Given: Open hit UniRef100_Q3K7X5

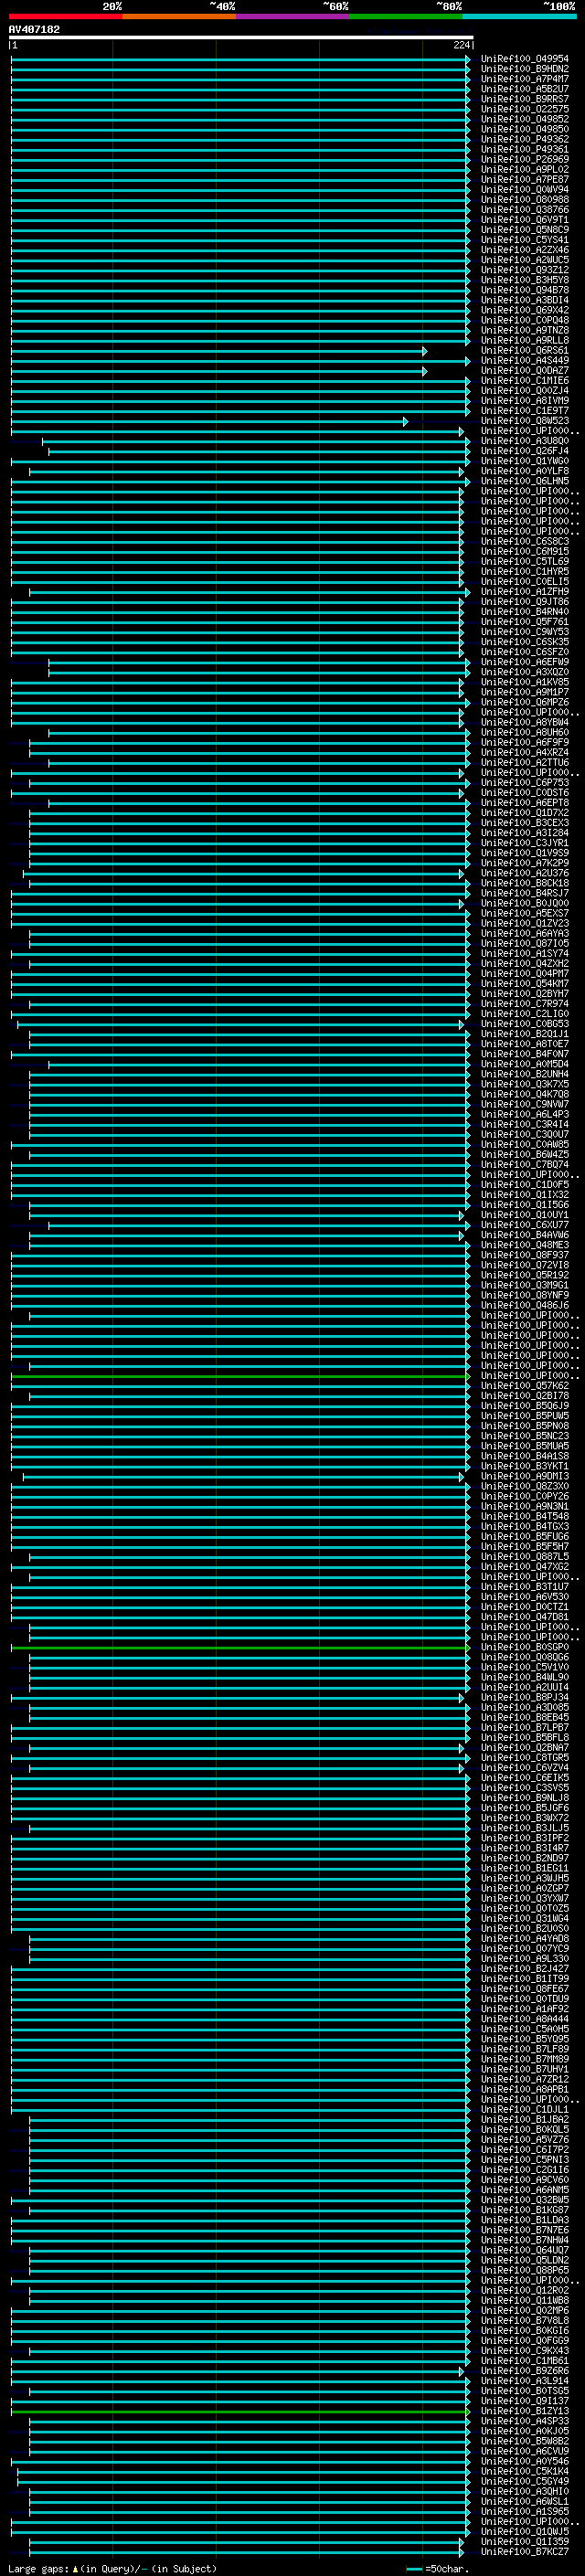Looking at the screenshot, I should pos(524,1084).
